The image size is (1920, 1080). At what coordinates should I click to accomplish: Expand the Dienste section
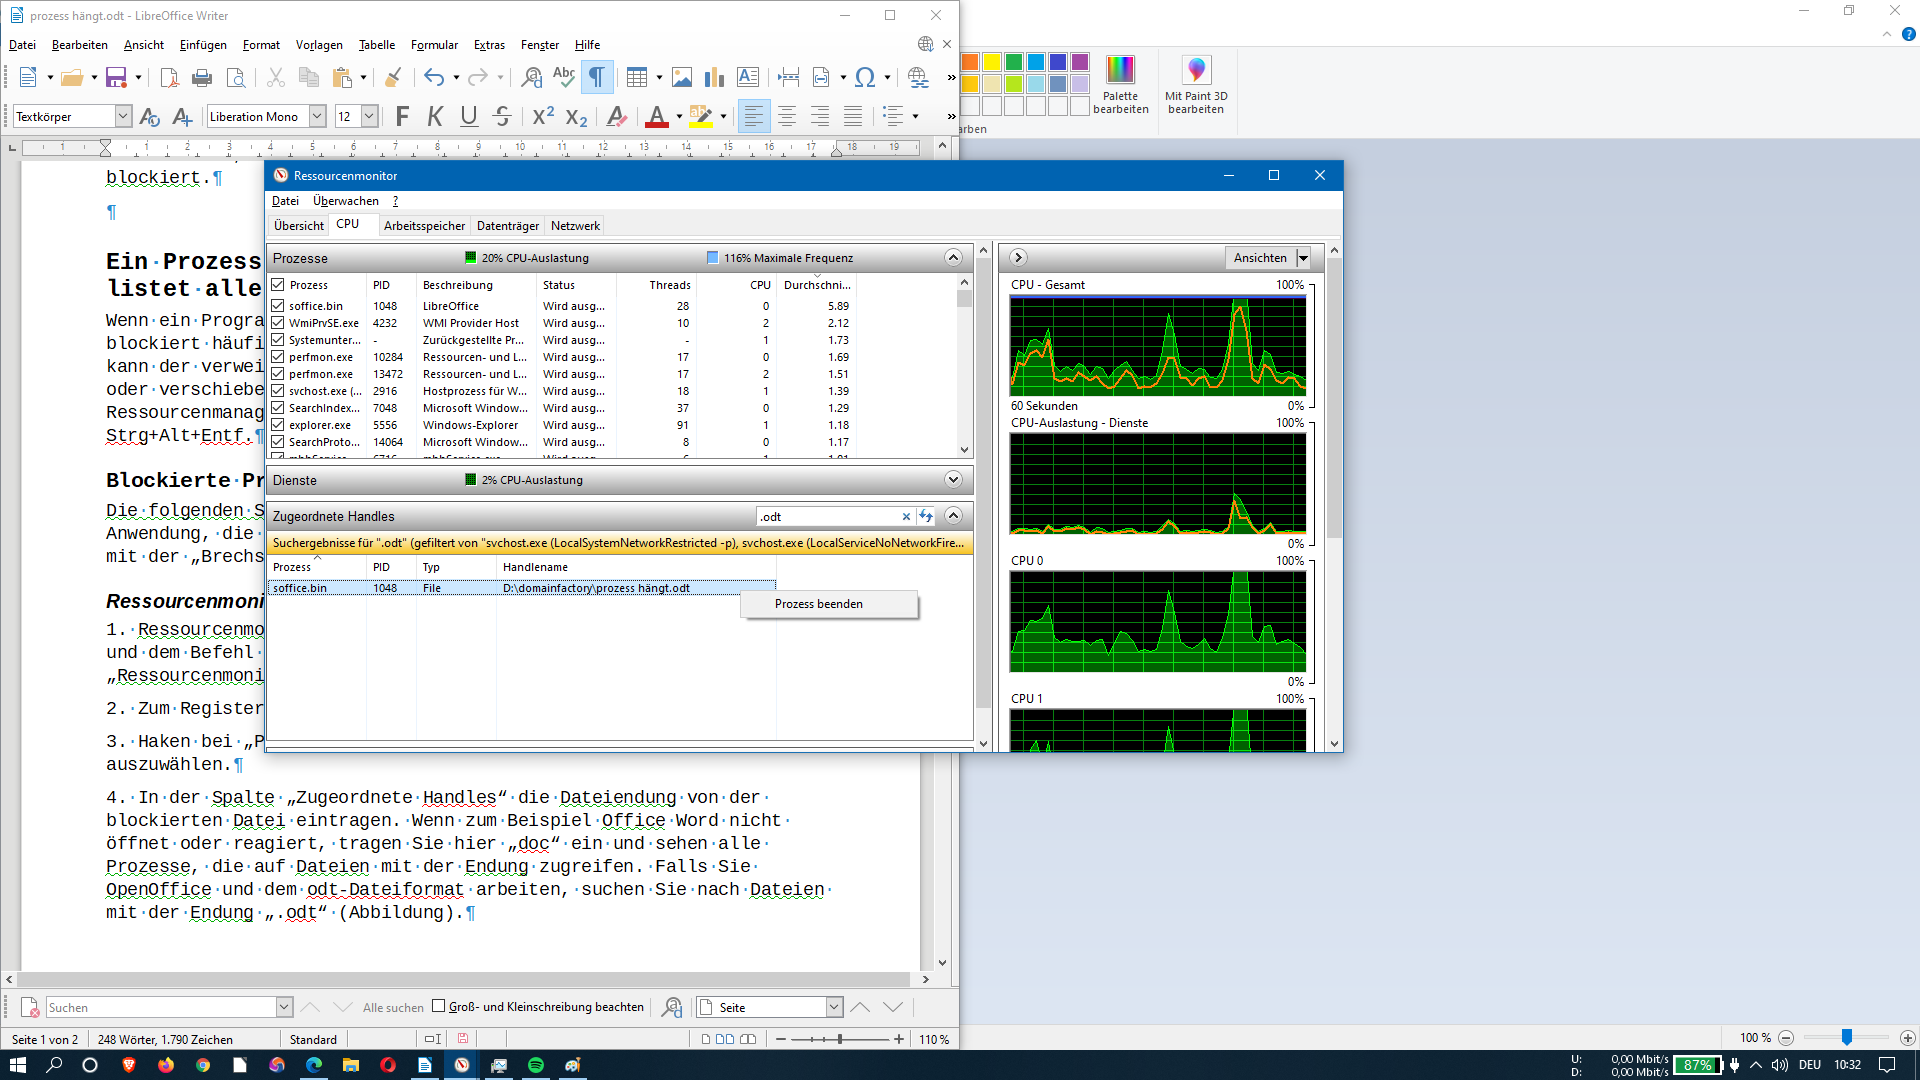[x=953, y=480]
